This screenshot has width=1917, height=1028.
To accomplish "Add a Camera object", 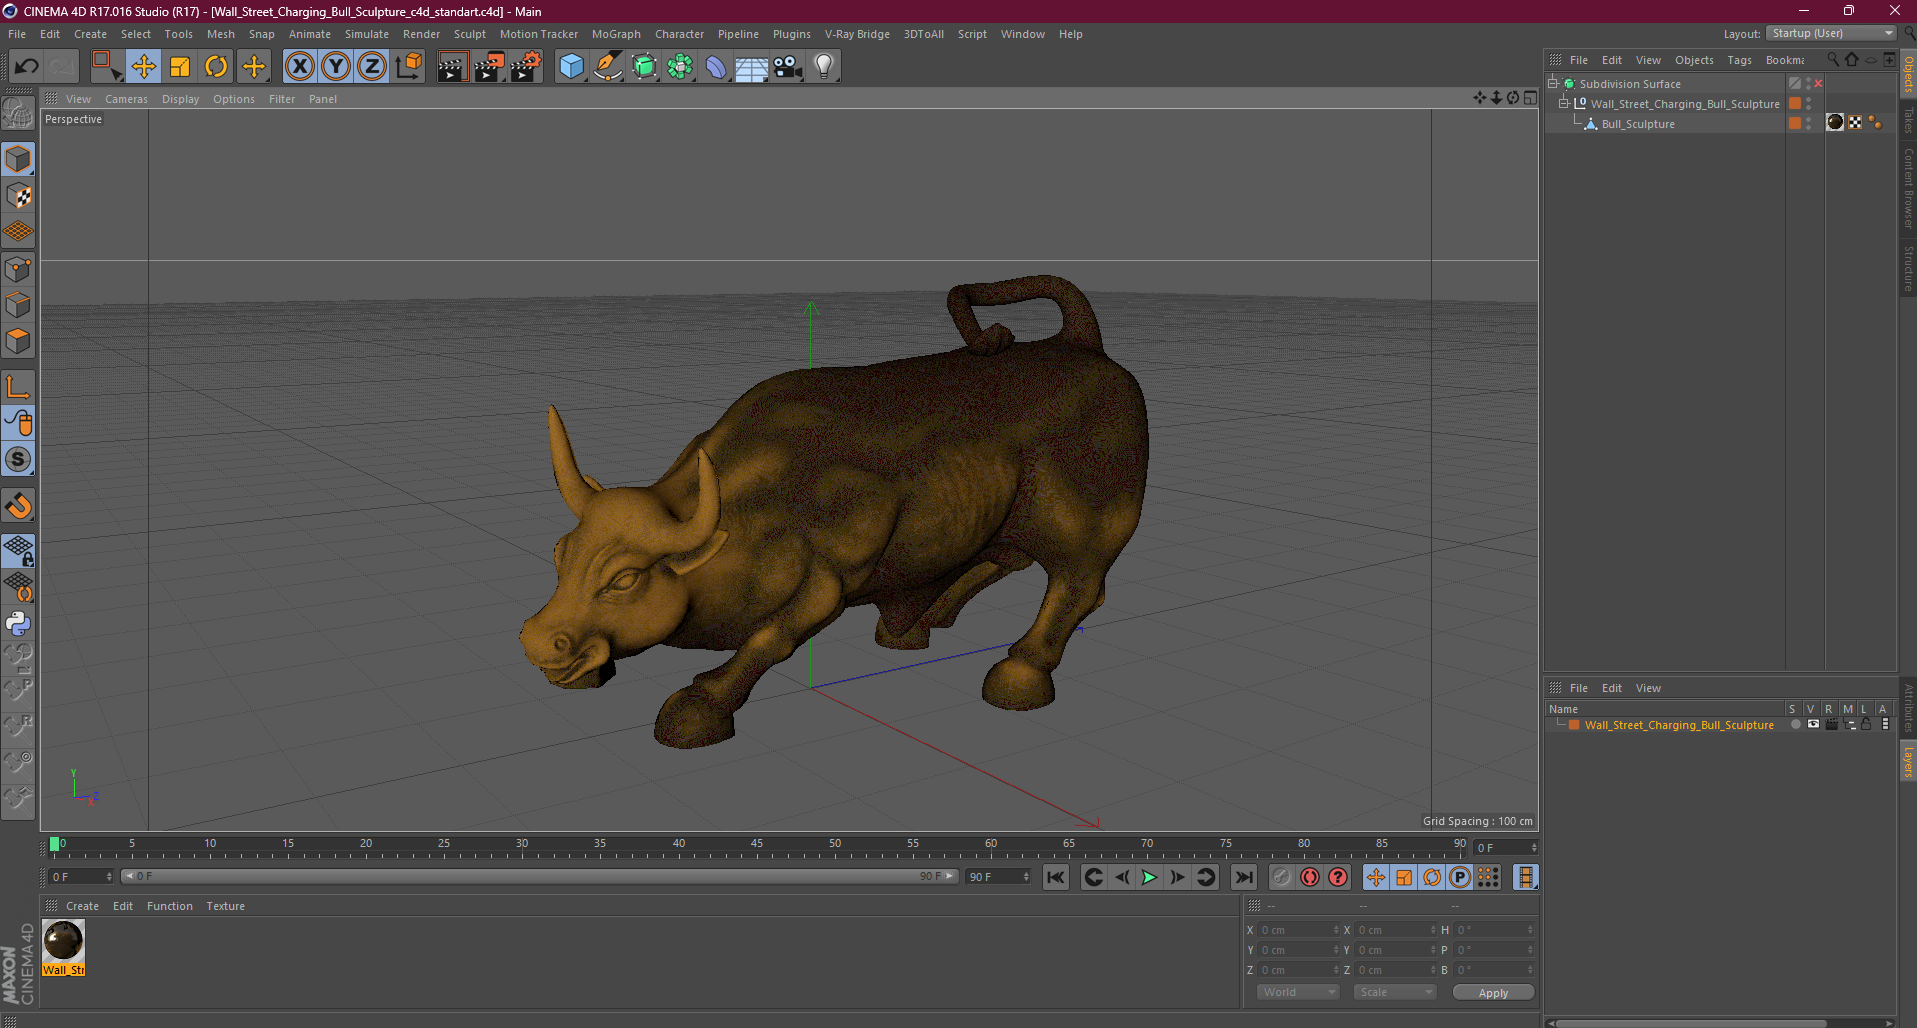I will pyautogui.click(x=788, y=67).
